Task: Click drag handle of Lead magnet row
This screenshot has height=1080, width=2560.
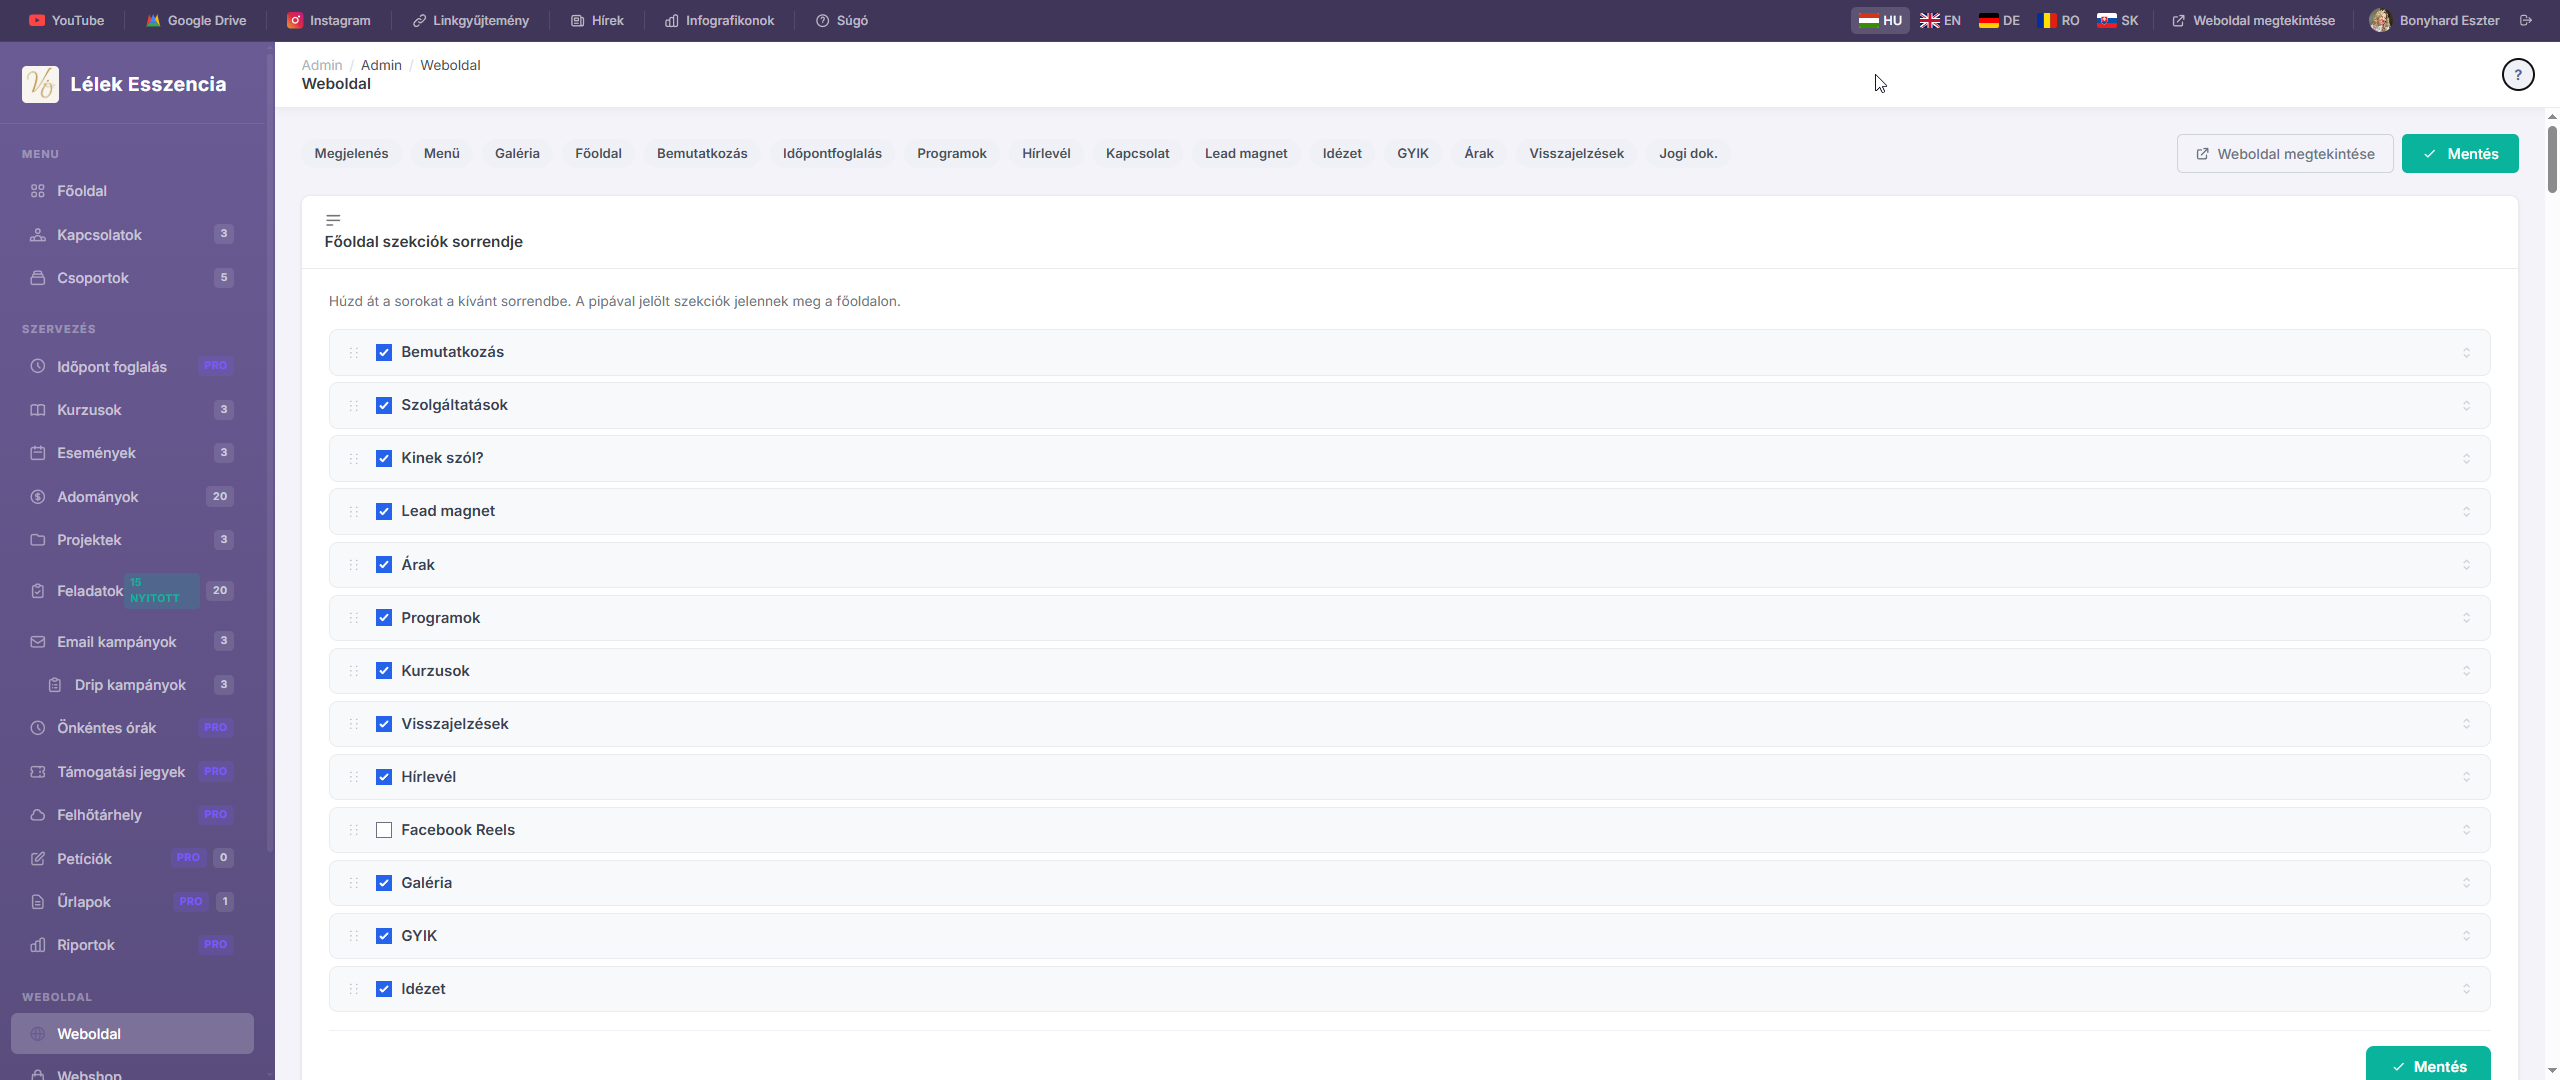Action: point(354,511)
